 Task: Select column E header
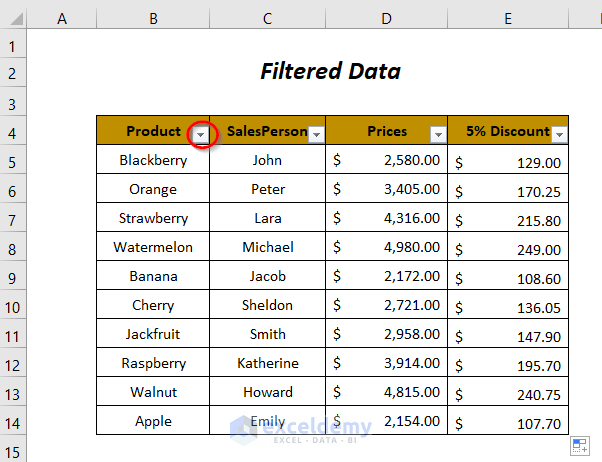tap(508, 17)
